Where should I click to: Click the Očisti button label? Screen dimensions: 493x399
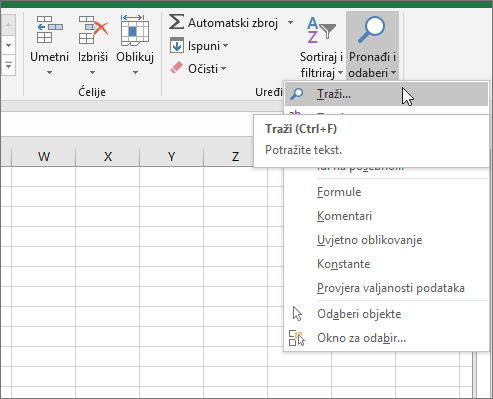point(203,69)
